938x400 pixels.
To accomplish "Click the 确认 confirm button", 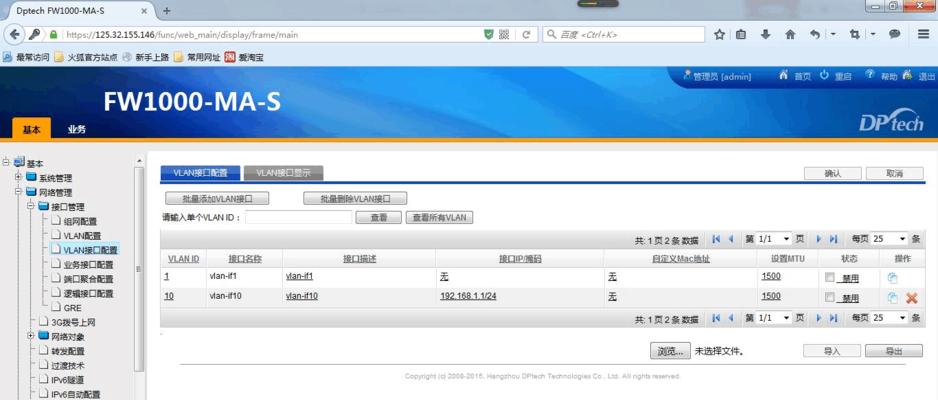I will 833,173.
